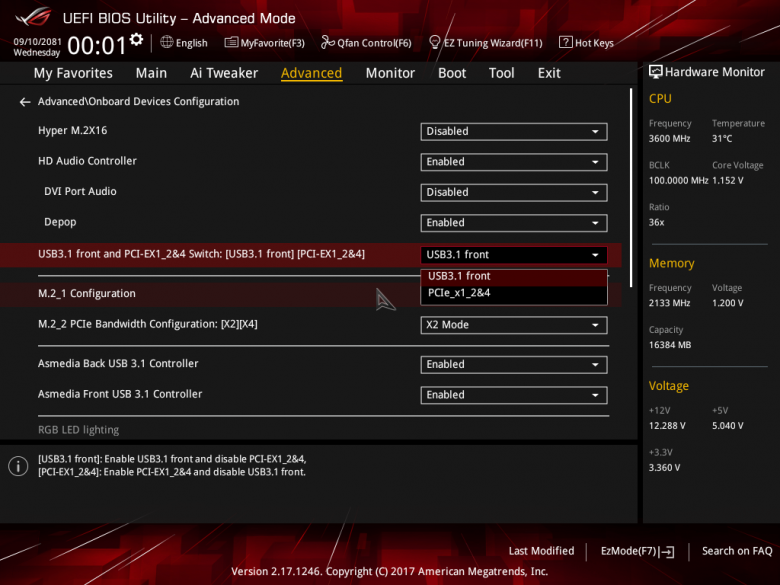Select the Advanced tab

[311, 73]
